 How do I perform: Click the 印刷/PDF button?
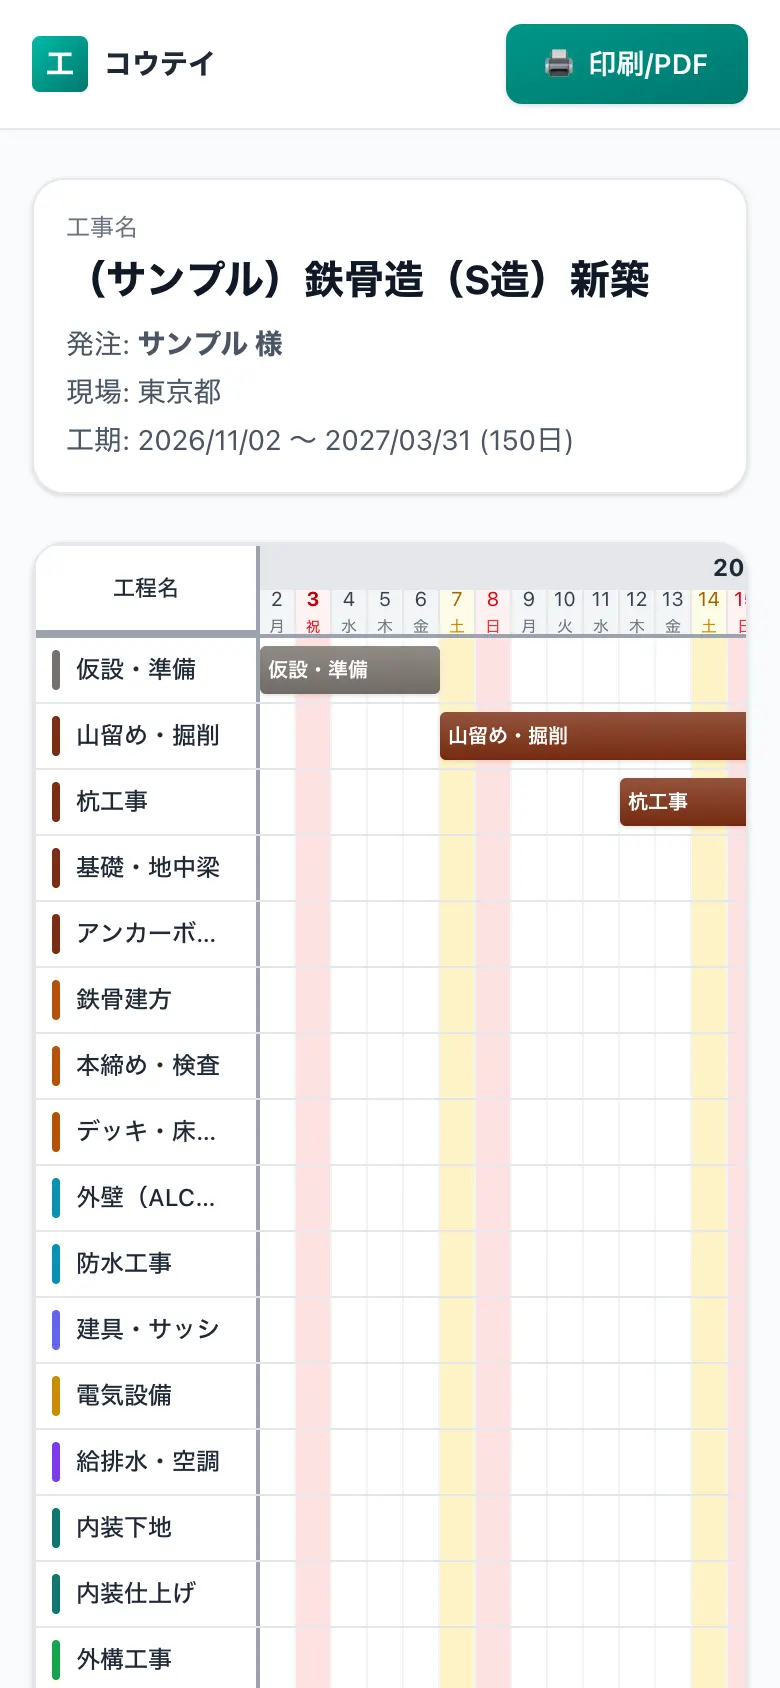click(x=627, y=64)
